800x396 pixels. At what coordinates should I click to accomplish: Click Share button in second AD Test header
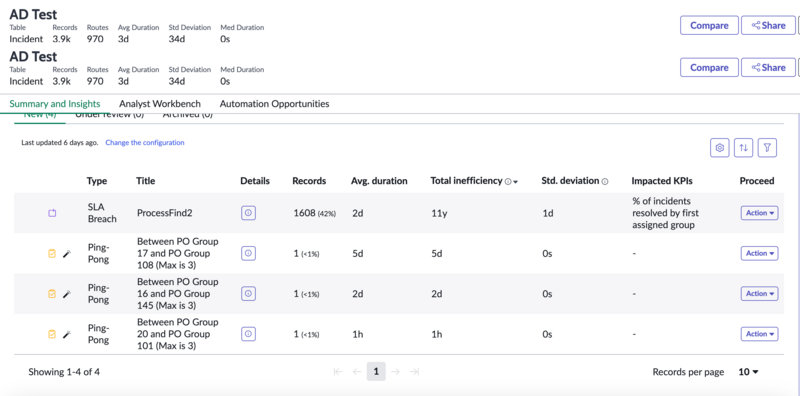coord(768,67)
